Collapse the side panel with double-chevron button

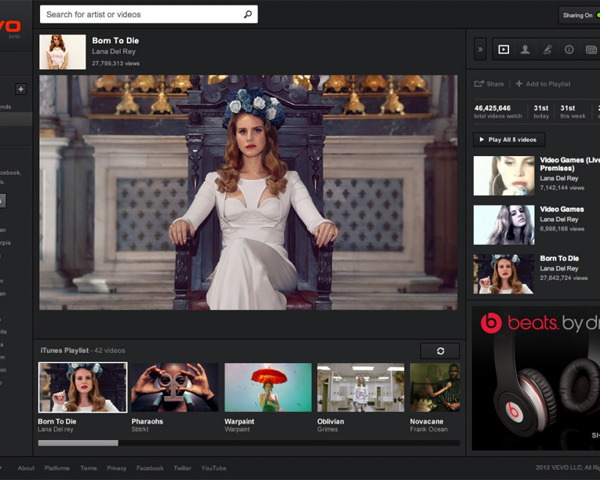[480, 49]
